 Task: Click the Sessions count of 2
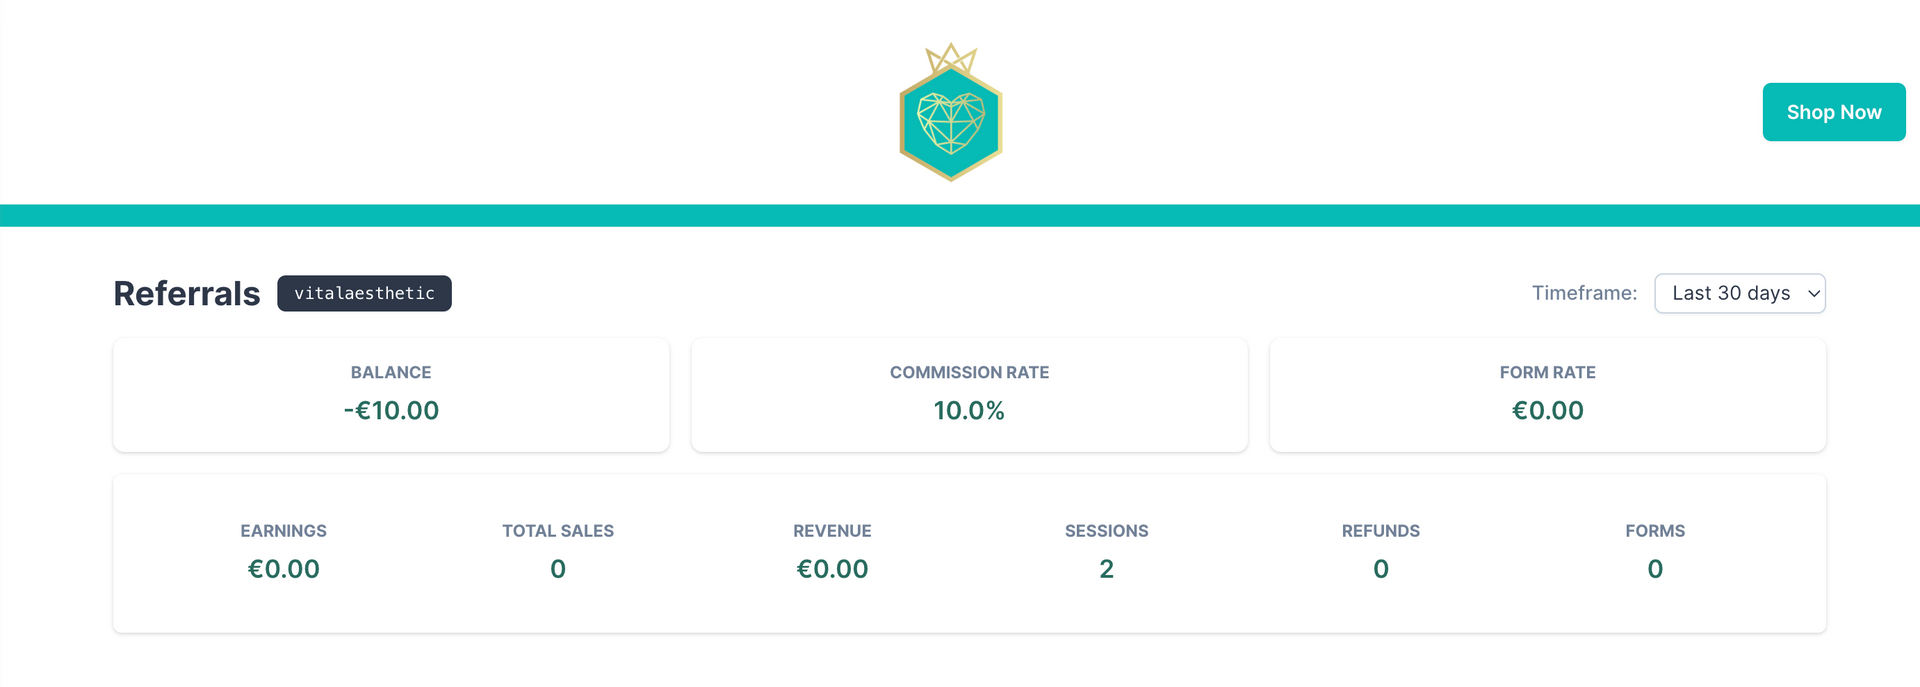coord(1106,569)
